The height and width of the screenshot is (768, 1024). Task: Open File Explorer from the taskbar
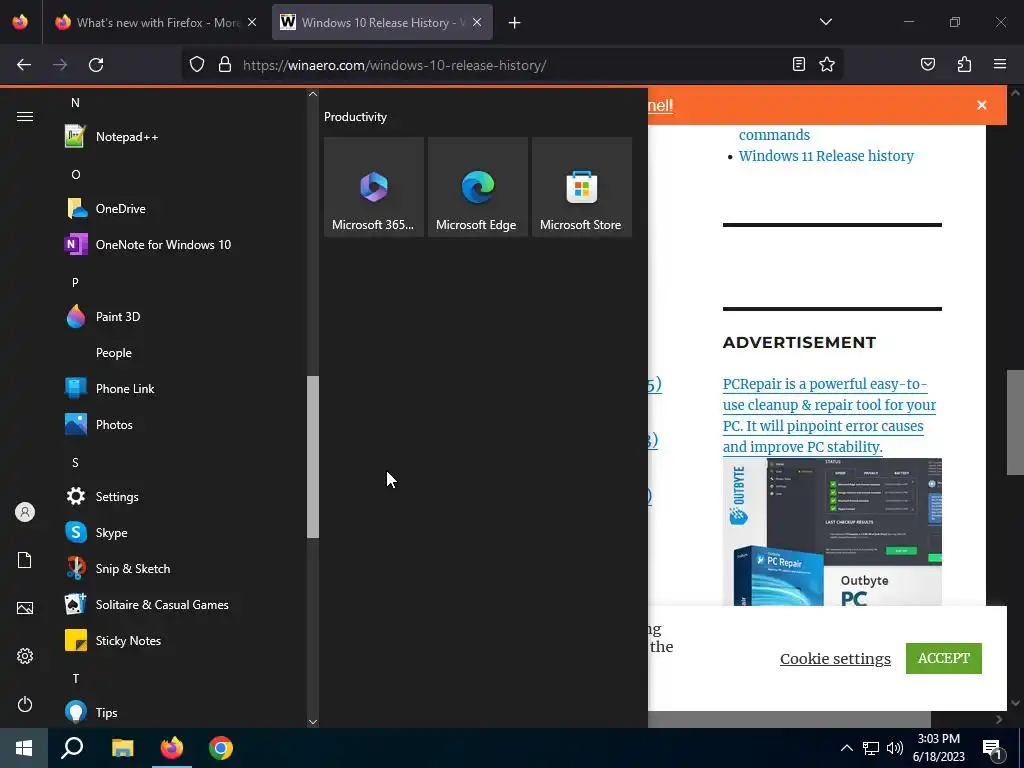click(122, 748)
